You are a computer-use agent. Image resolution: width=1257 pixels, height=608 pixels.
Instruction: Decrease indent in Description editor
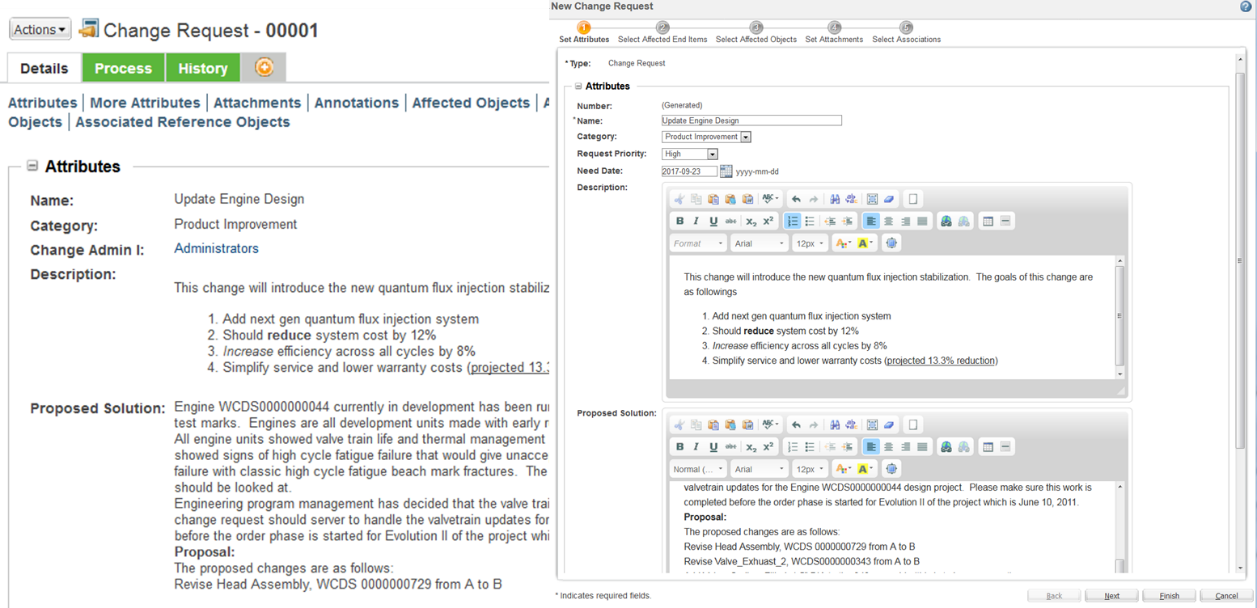pyautogui.click(x=831, y=221)
